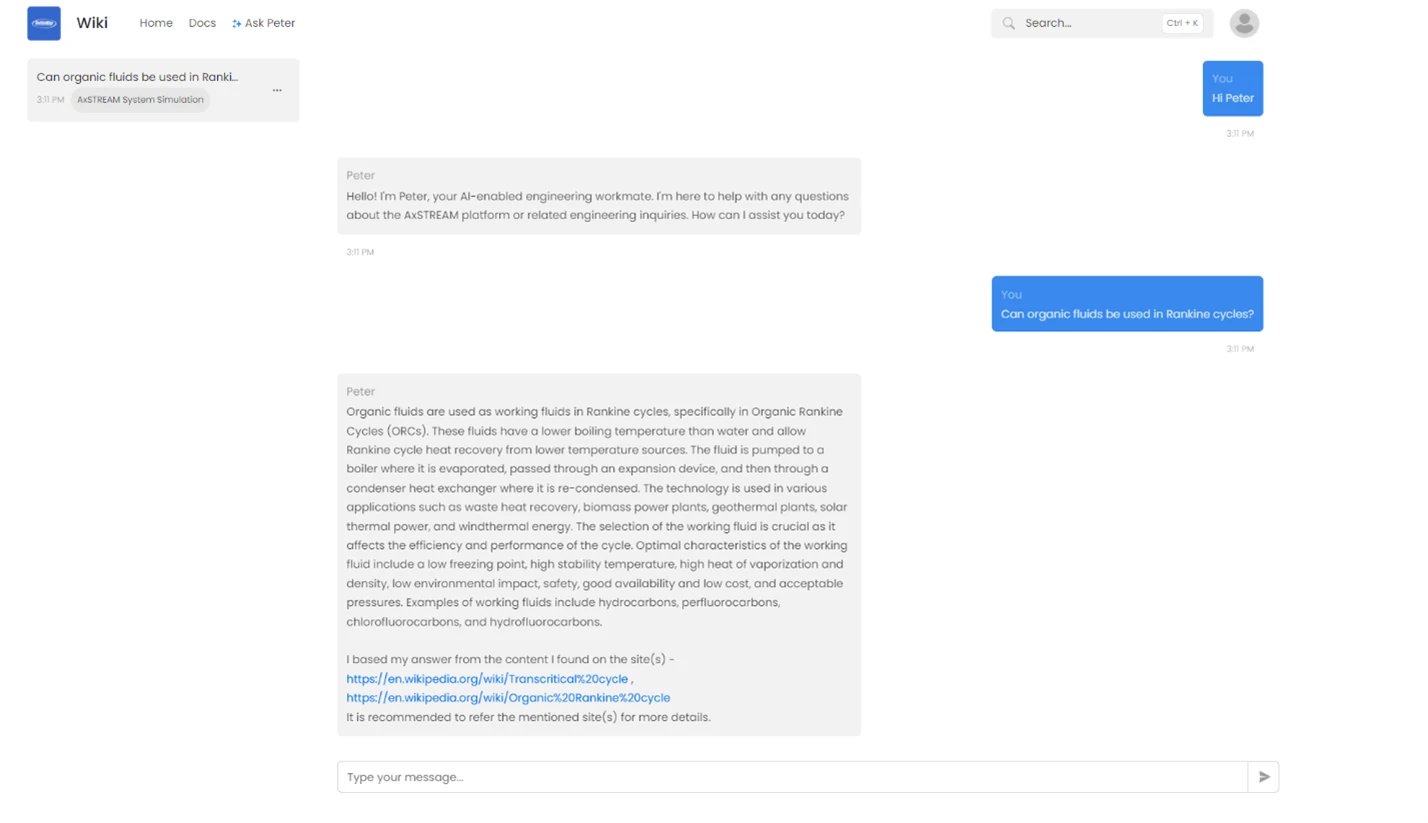This screenshot has width=1428, height=823.
Task: Open the conversation's three-dot options menu
Action: [277, 90]
